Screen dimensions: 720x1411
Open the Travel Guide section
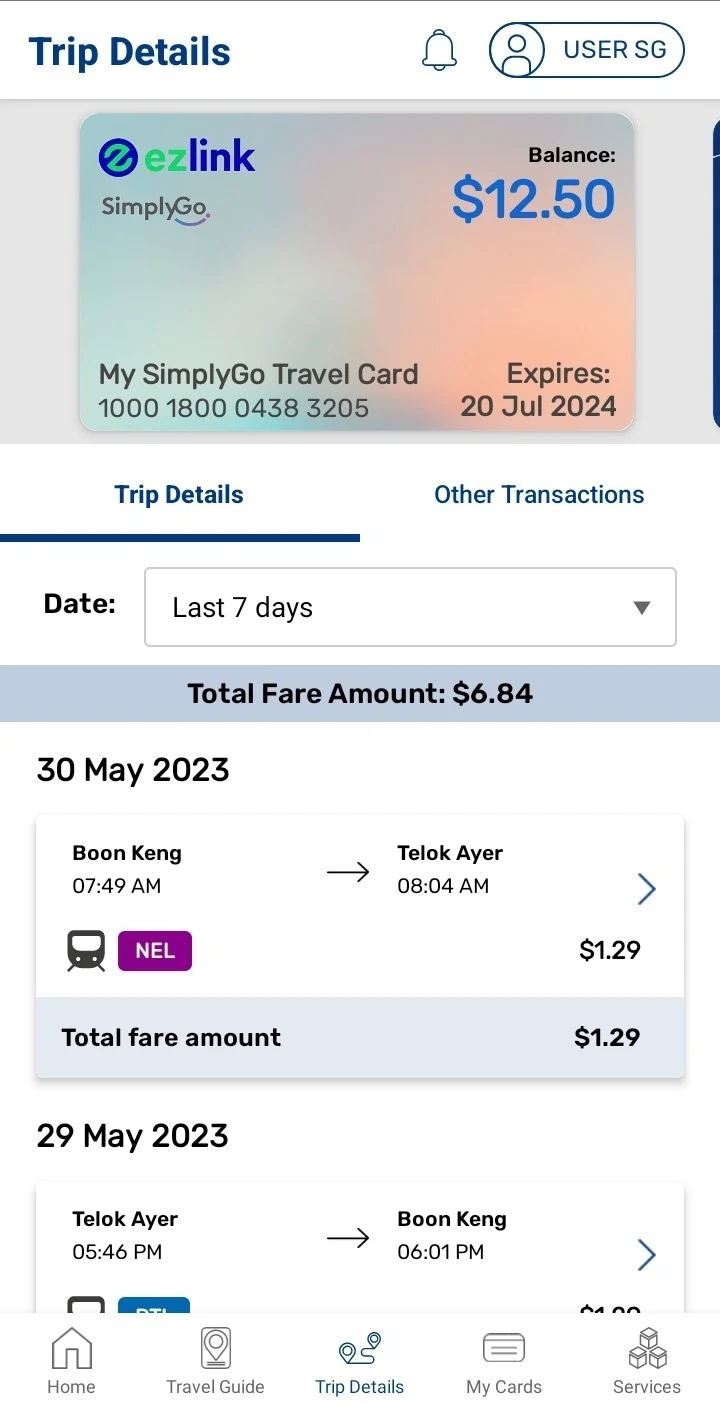[x=215, y=1362]
